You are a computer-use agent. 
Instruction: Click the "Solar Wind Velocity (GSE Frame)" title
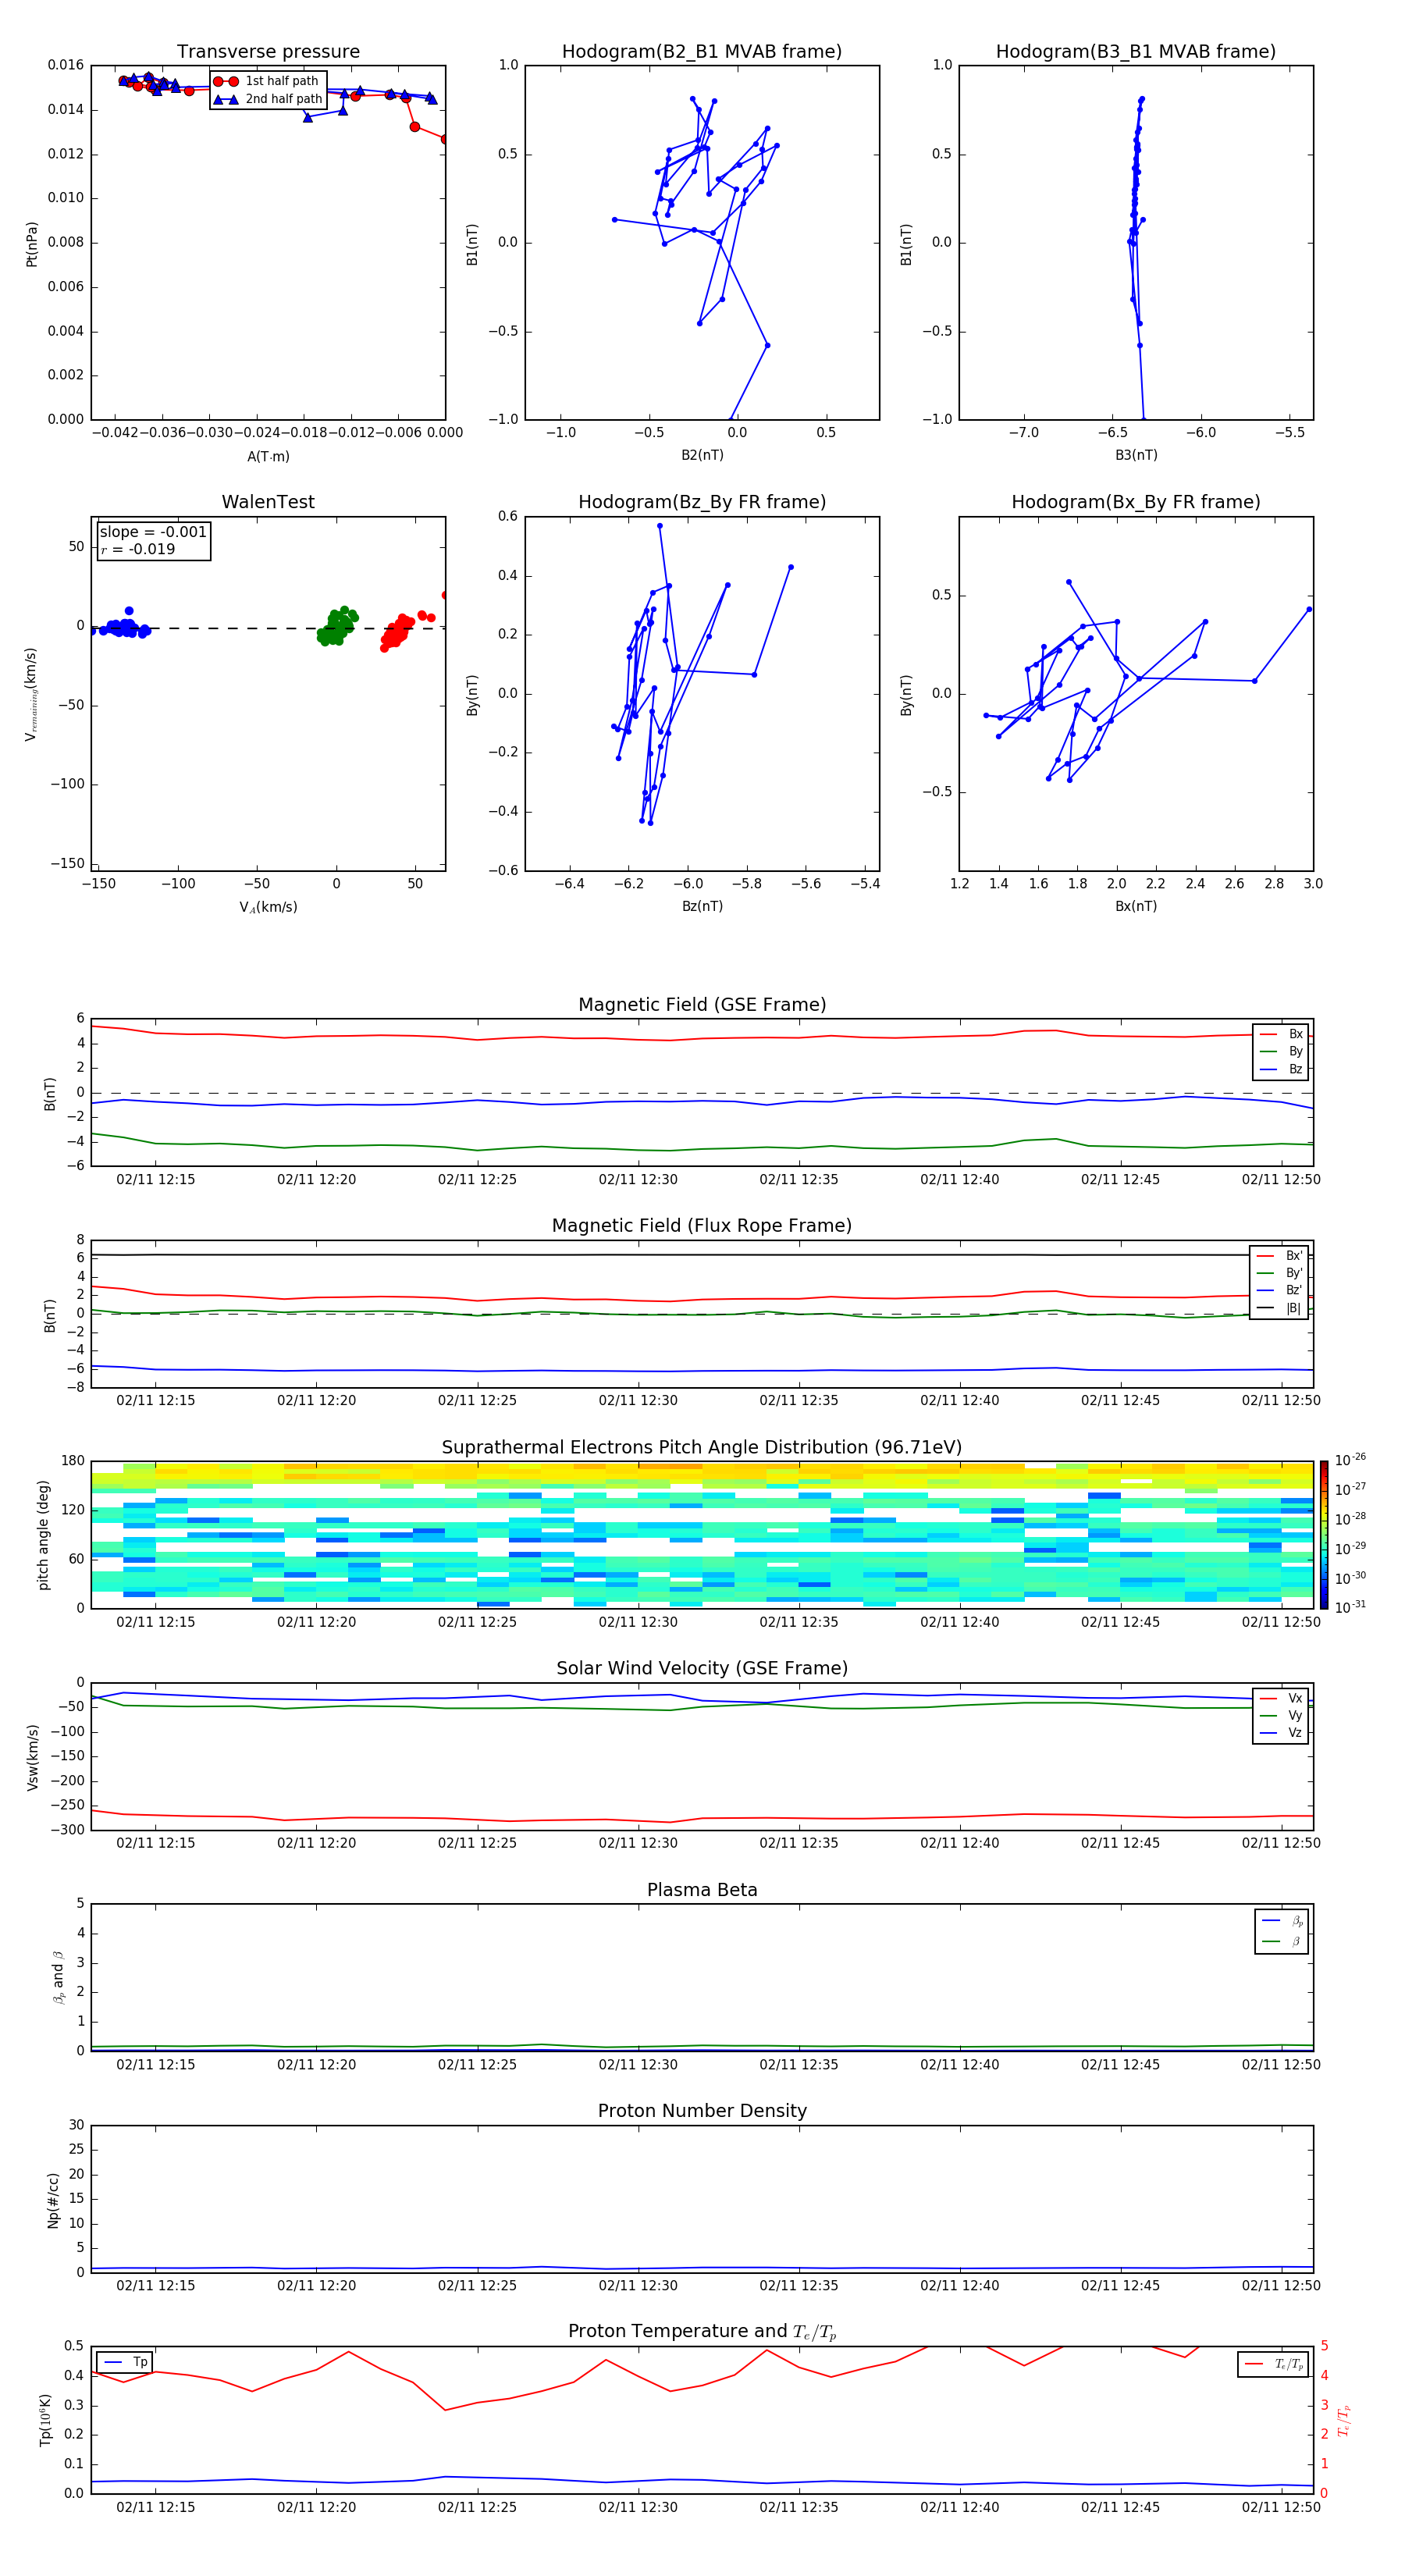pos(702,1669)
